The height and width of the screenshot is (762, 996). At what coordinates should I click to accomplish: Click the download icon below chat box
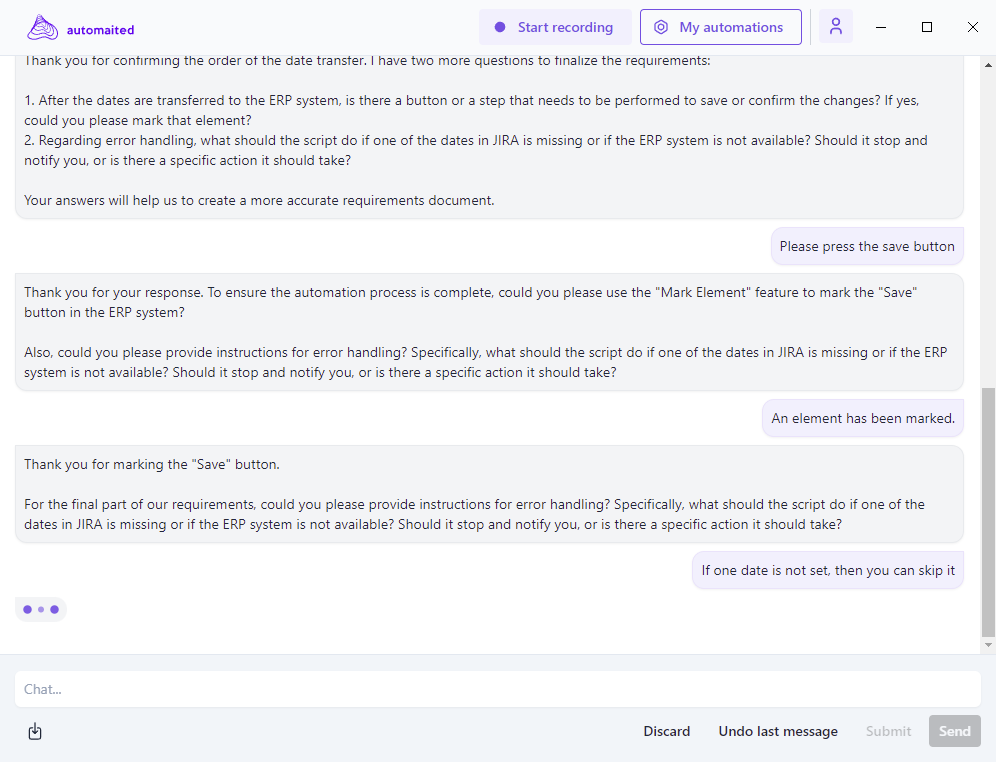[x=35, y=731]
